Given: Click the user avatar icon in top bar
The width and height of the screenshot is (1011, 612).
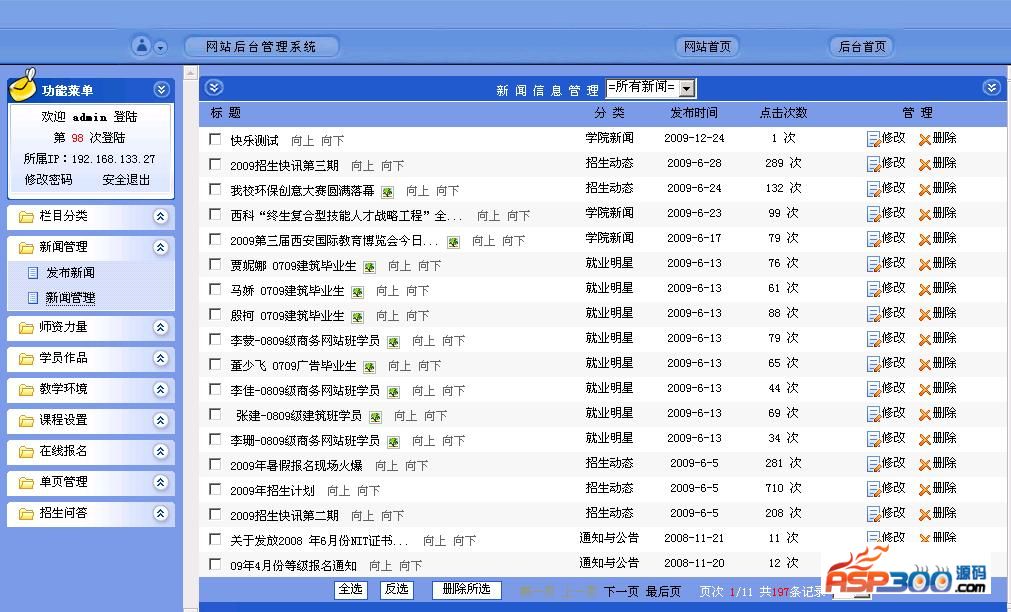Looking at the screenshot, I should 142,46.
